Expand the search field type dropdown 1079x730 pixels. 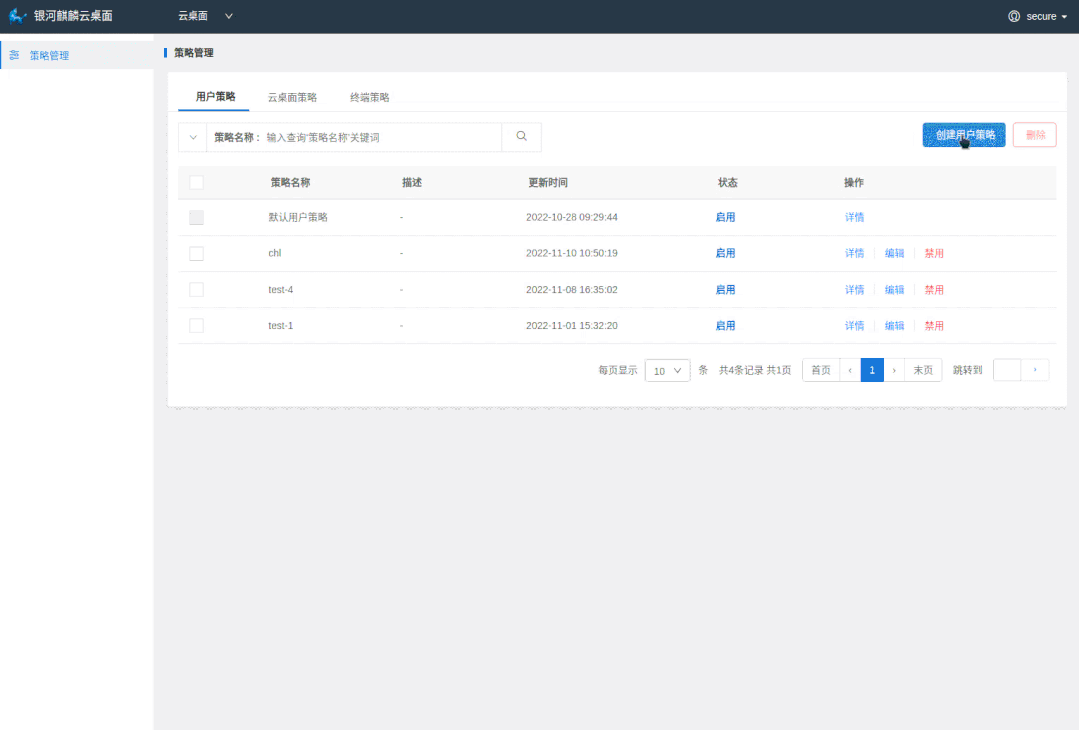click(193, 137)
